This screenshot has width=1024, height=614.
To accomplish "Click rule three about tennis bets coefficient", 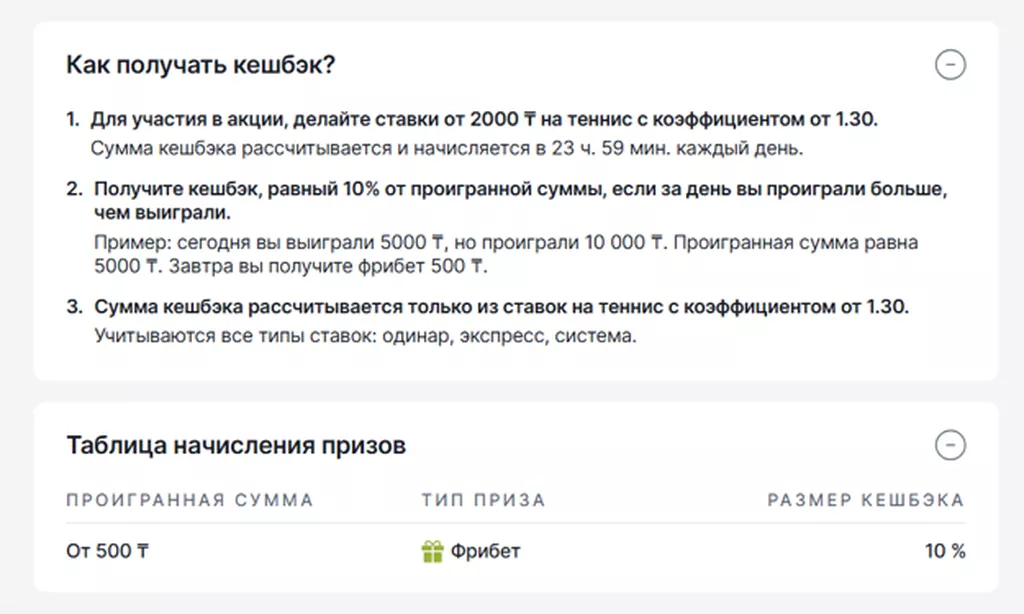I will point(502,307).
